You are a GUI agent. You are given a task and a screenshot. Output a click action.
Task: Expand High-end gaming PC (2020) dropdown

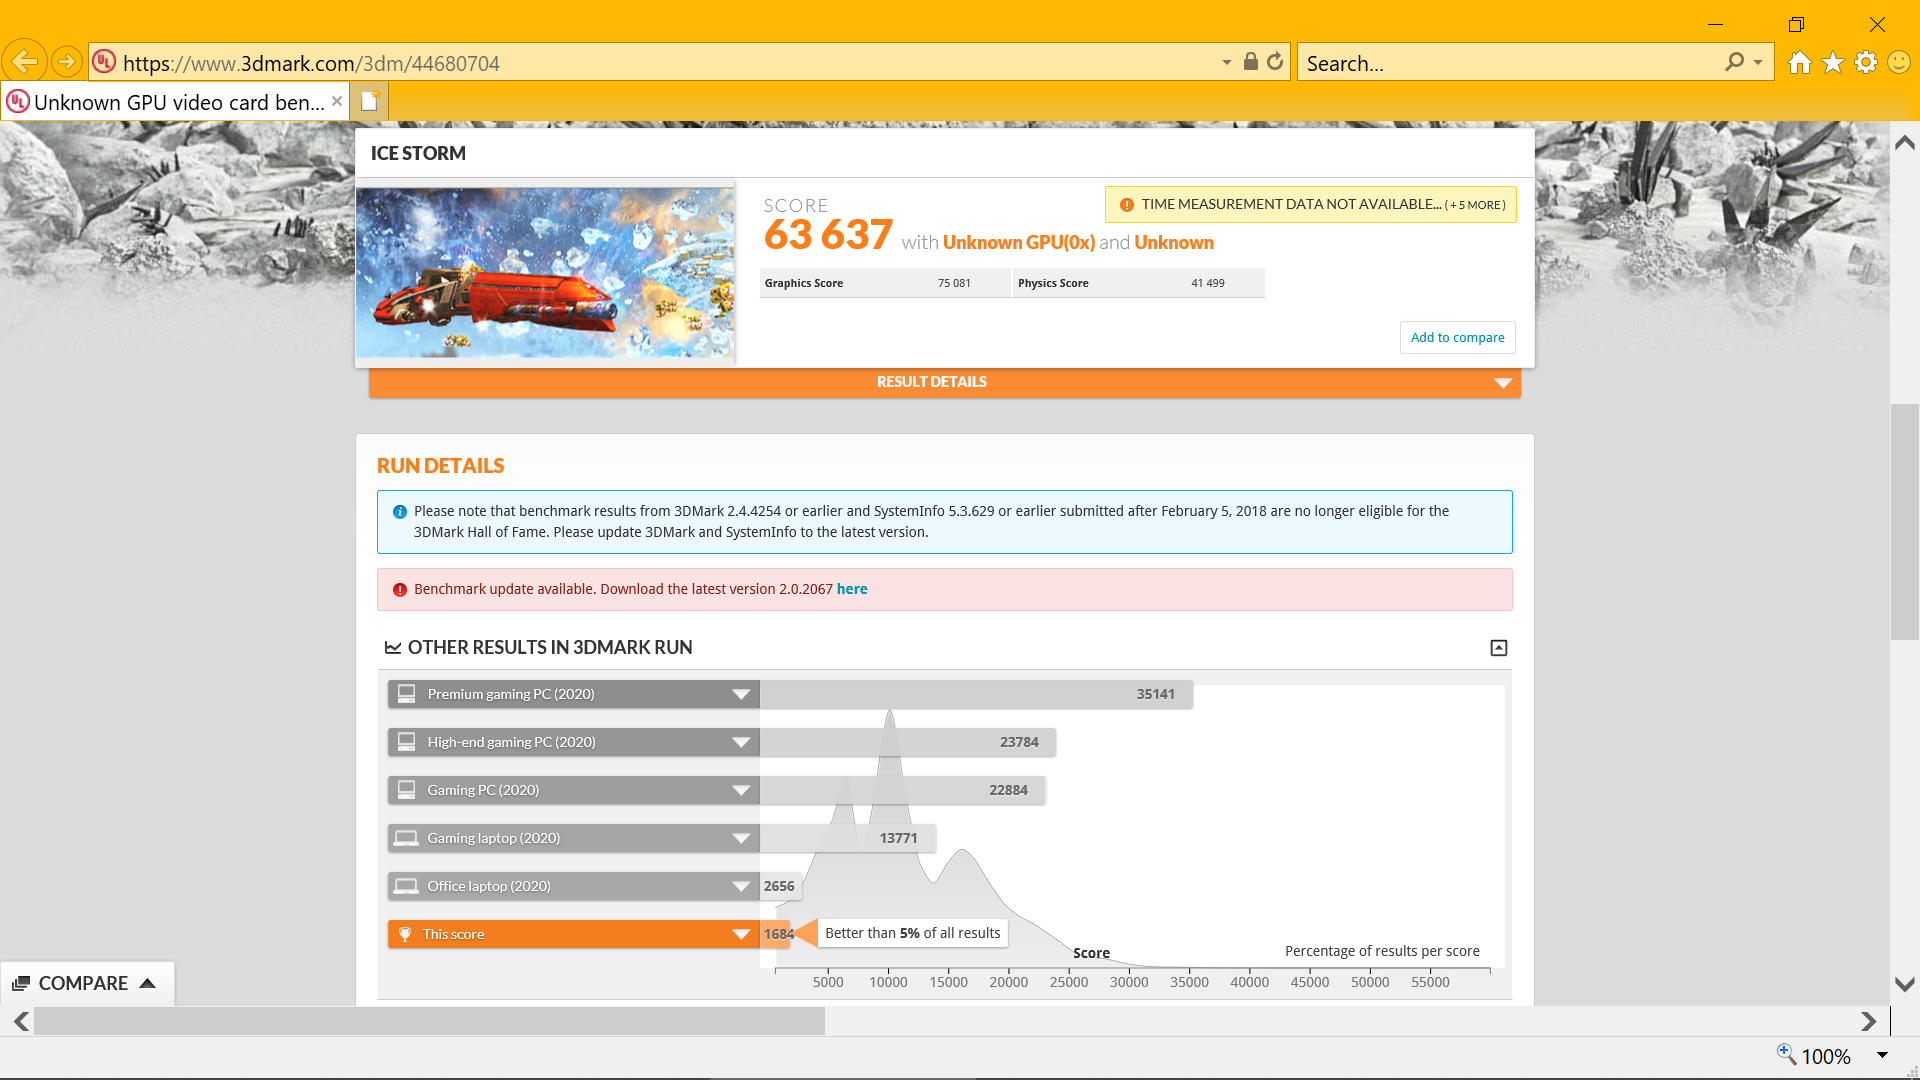point(741,742)
